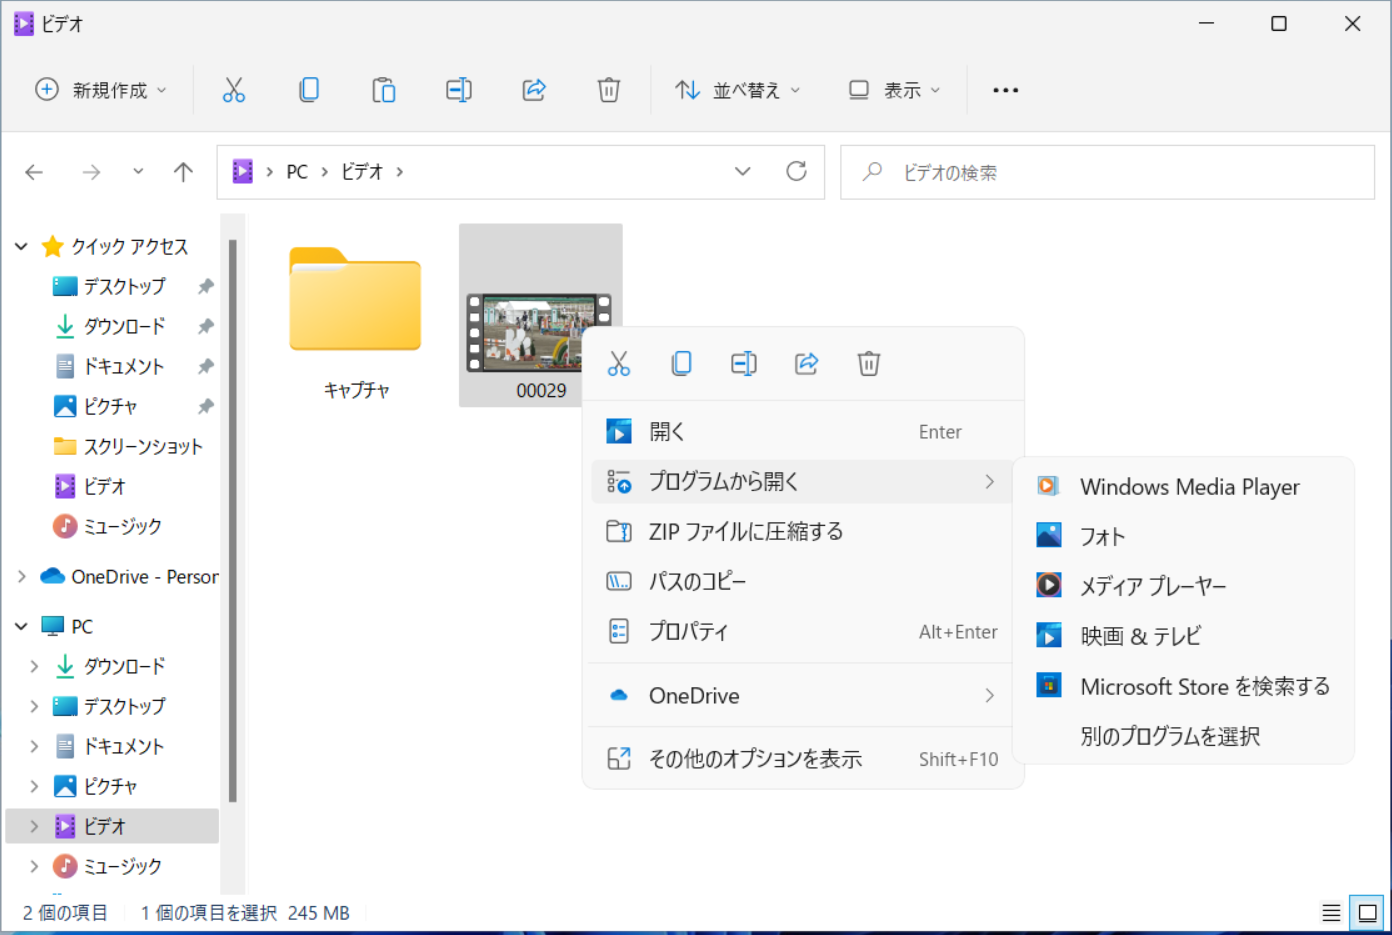The width and height of the screenshot is (1392, 935).
Task: Share using the context menu share icon
Action: click(x=806, y=364)
